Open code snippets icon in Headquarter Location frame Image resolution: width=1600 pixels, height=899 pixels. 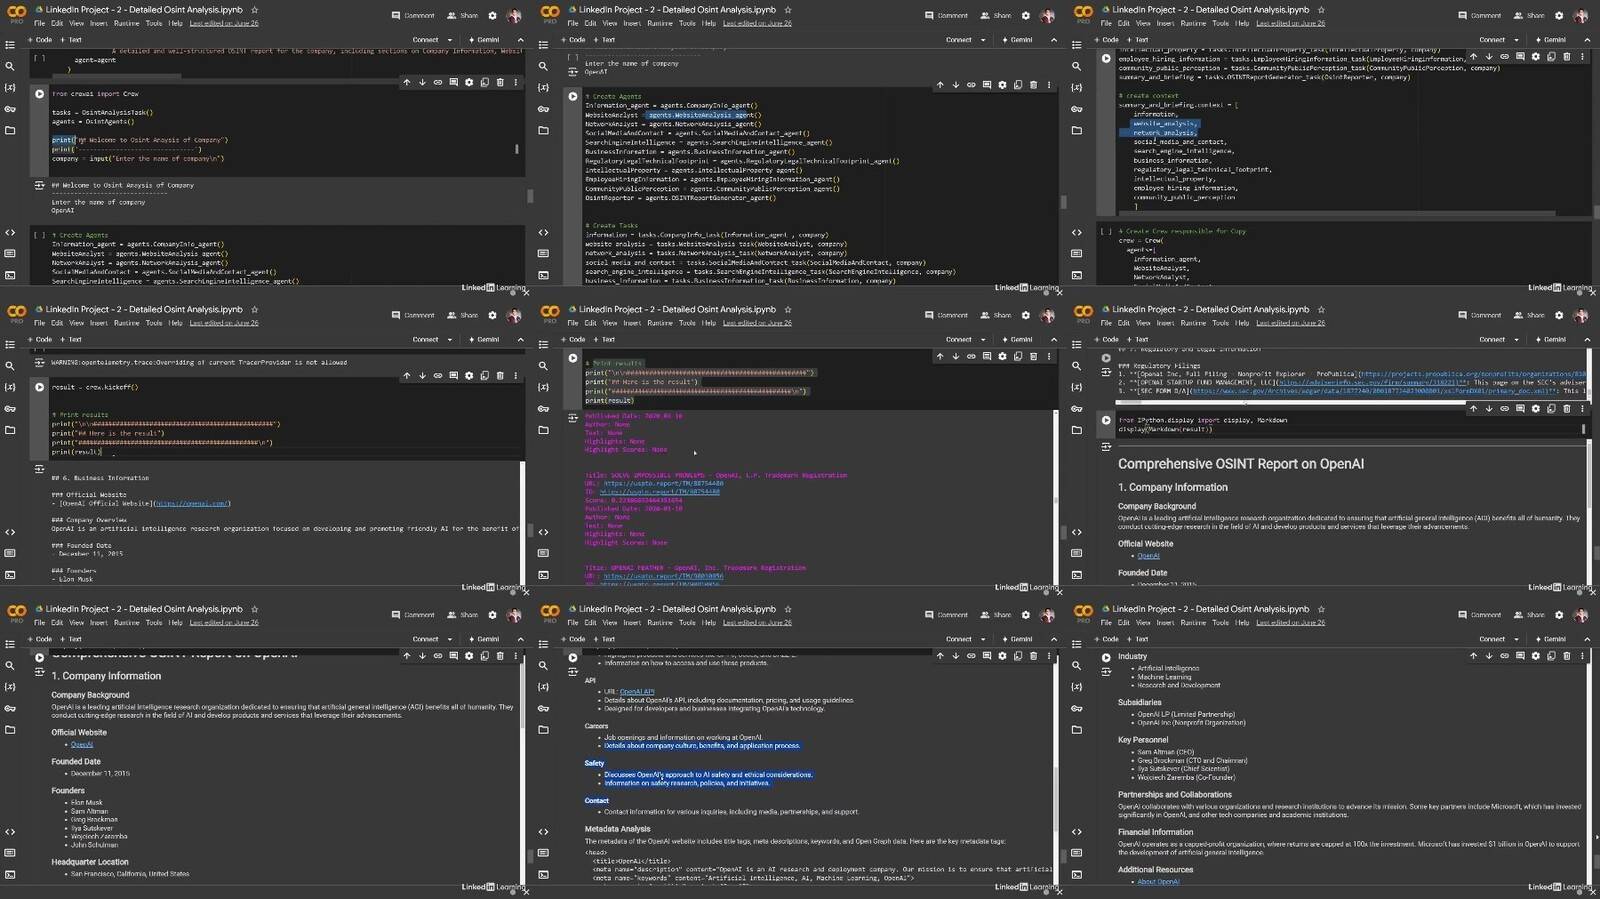10,831
